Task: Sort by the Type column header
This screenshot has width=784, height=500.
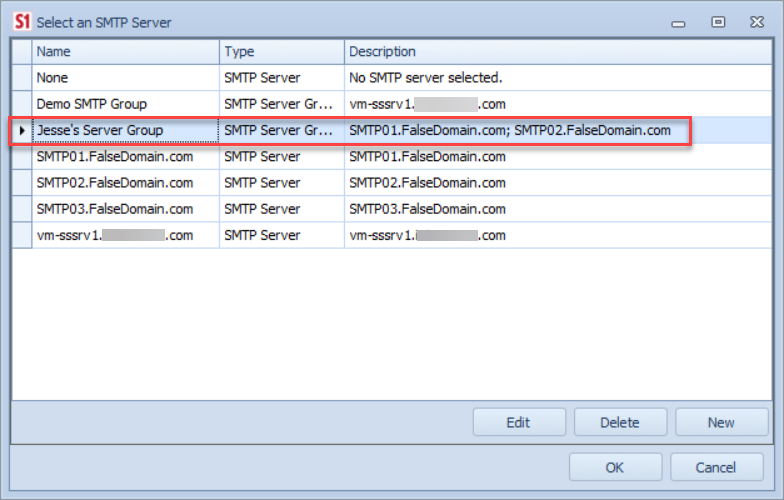Action: click(282, 52)
